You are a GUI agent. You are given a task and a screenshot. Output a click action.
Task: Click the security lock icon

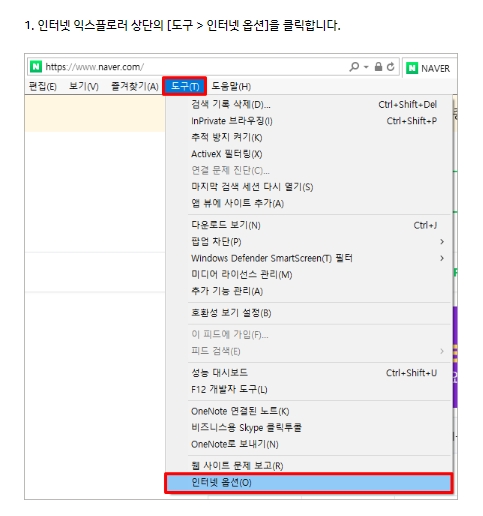[x=378, y=67]
